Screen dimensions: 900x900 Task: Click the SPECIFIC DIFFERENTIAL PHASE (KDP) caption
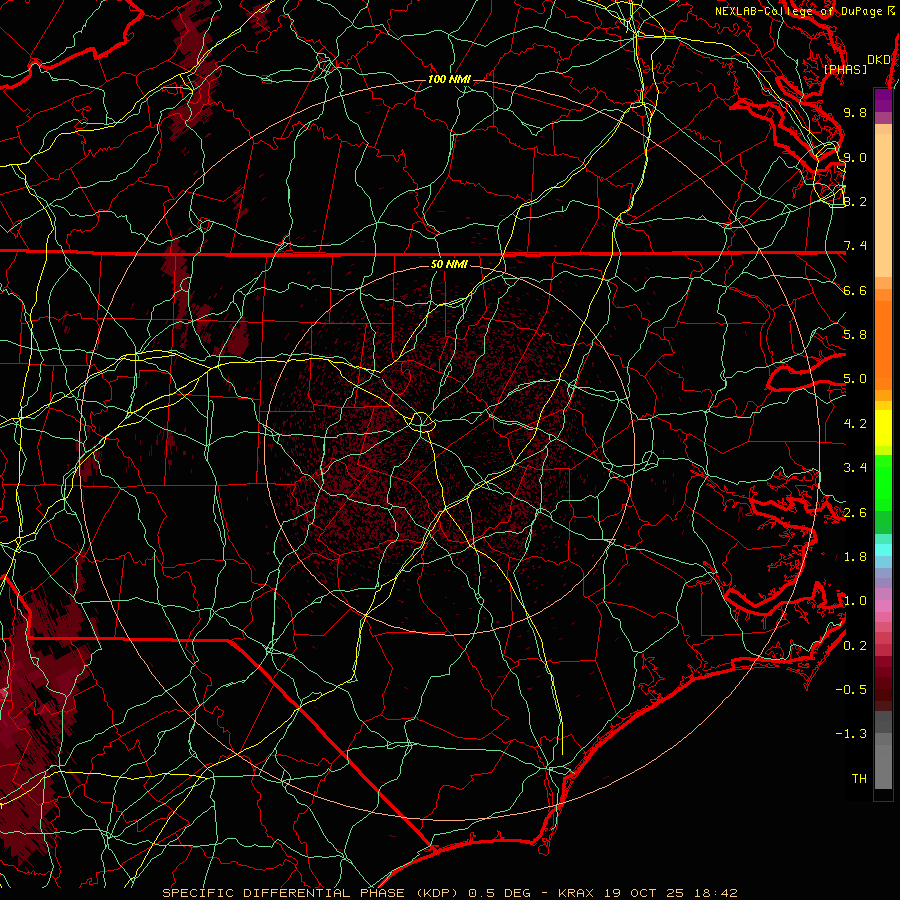(x=310, y=893)
